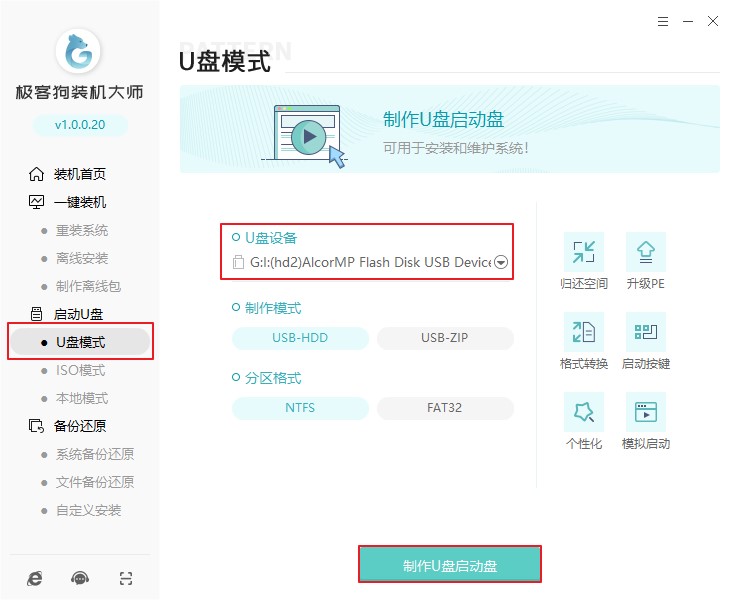This screenshot has height=600, width=740.
Task: Select USB-ZIP creation mode
Action: click(445, 338)
